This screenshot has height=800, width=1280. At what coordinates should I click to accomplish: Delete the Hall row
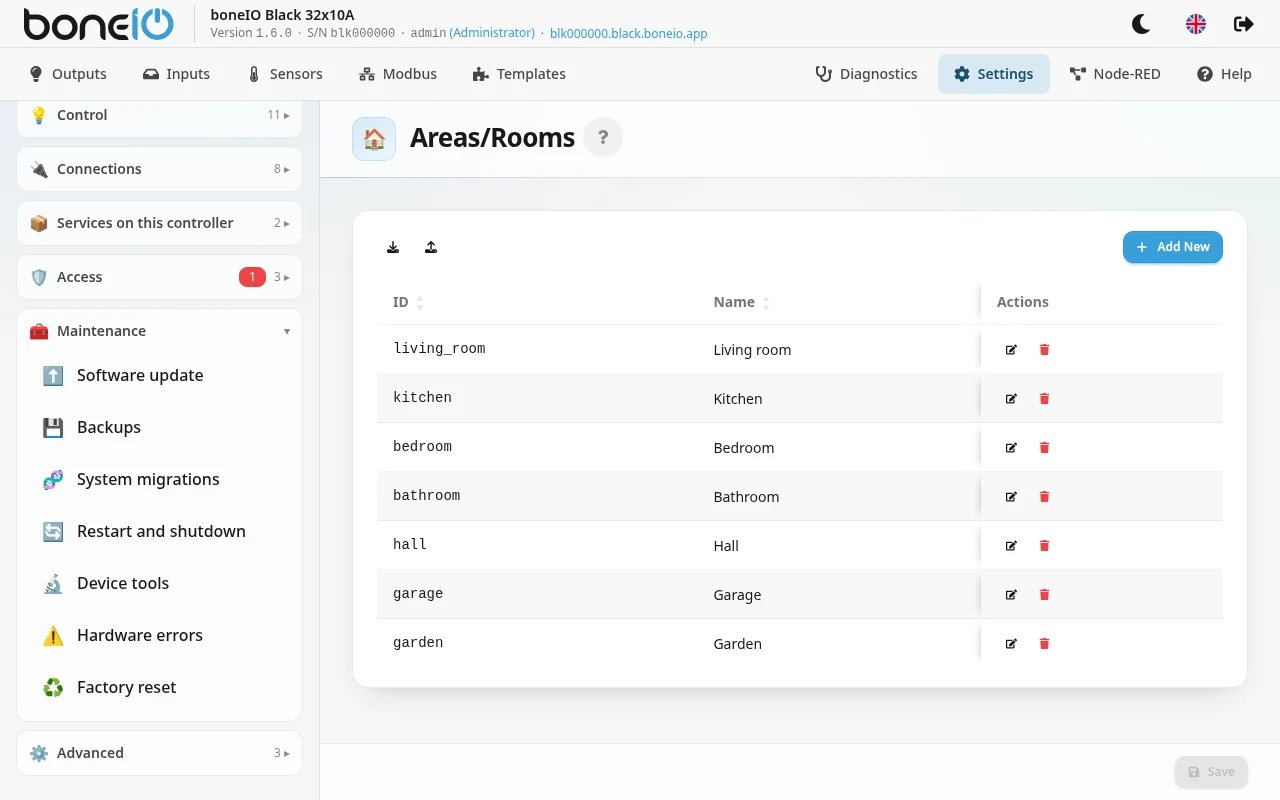(x=1044, y=545)
